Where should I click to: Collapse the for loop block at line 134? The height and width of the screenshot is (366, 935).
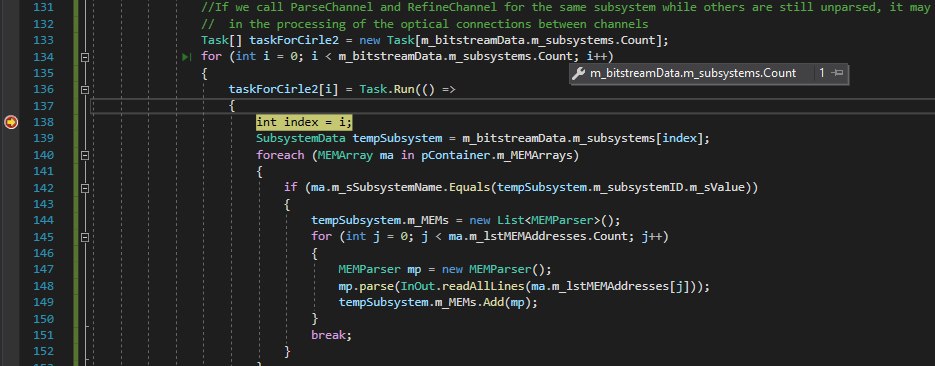(x=85, y=57)
